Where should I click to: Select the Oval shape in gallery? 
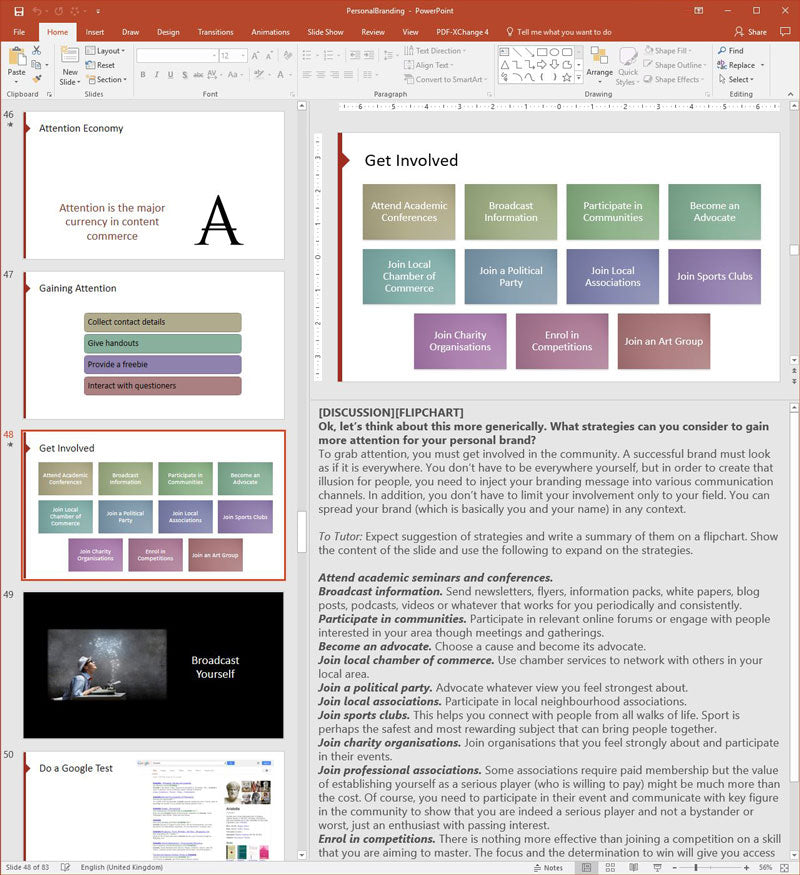click(554, 52)
